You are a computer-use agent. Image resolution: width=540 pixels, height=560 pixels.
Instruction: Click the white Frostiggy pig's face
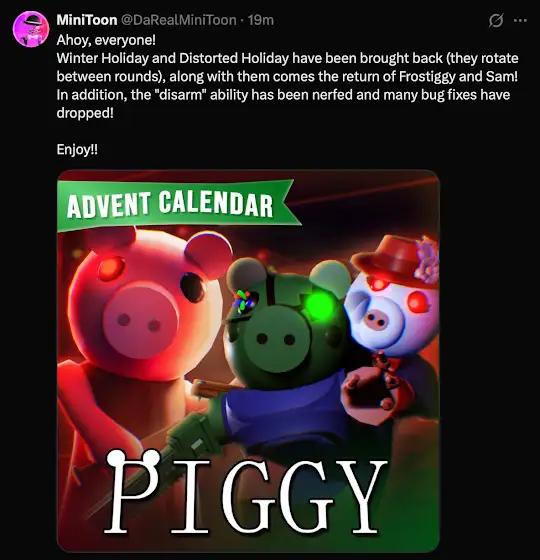pyautogui.click(x=391, y=316)
